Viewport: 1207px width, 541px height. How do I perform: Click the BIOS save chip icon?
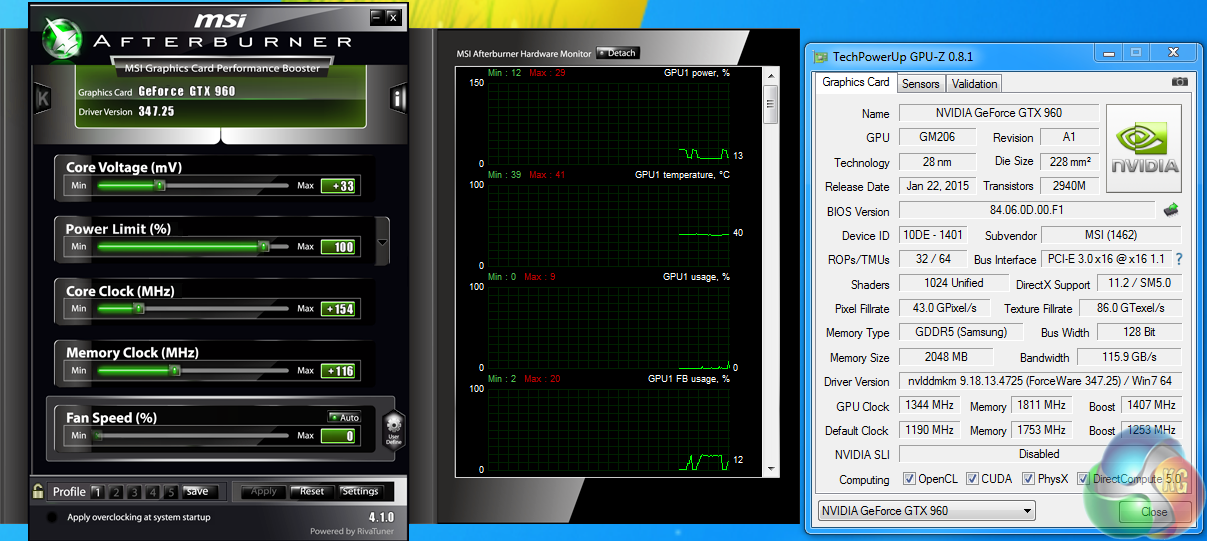click(1170, 210)
